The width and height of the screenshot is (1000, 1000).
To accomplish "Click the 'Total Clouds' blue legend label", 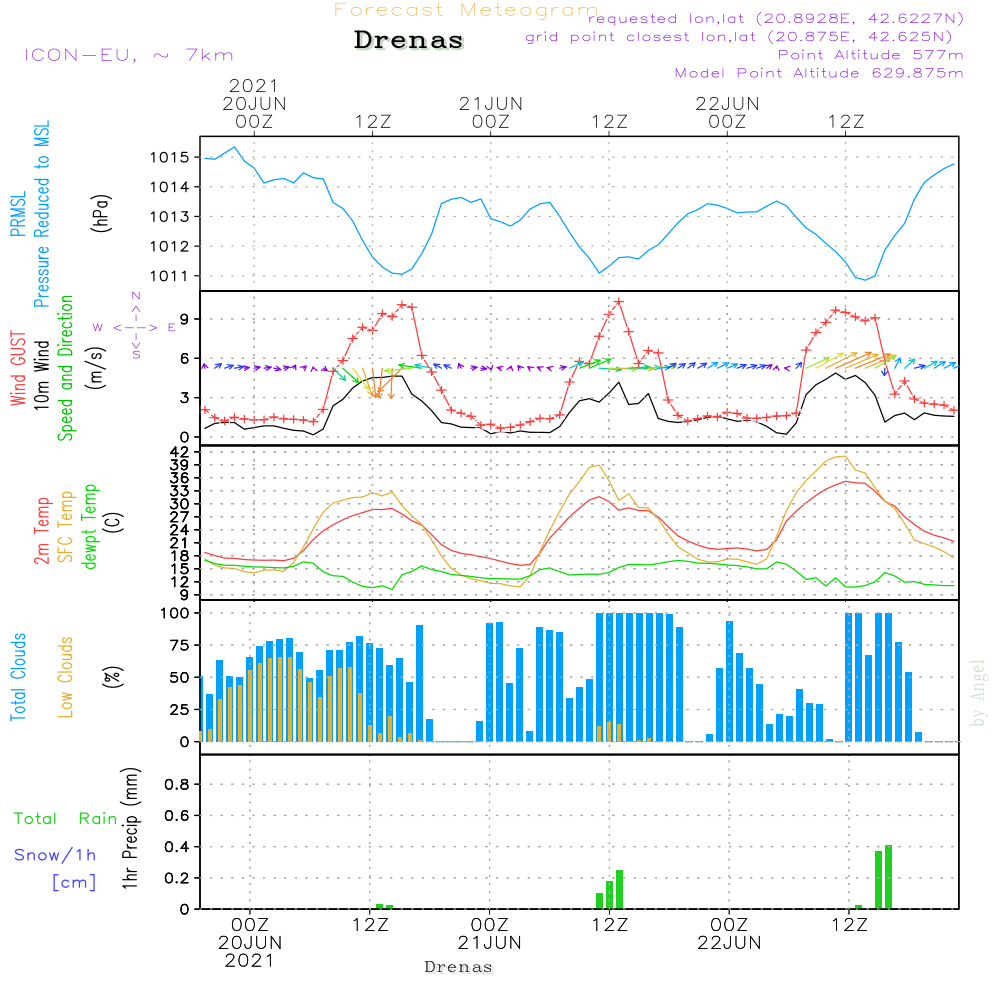I will [x=18, y=677].
